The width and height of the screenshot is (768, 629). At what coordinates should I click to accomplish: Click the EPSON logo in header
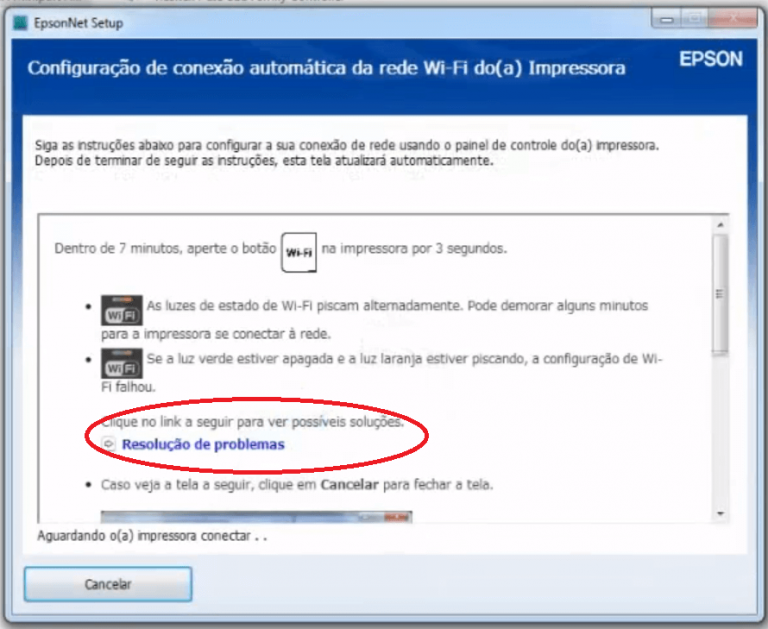pos(711,59)
